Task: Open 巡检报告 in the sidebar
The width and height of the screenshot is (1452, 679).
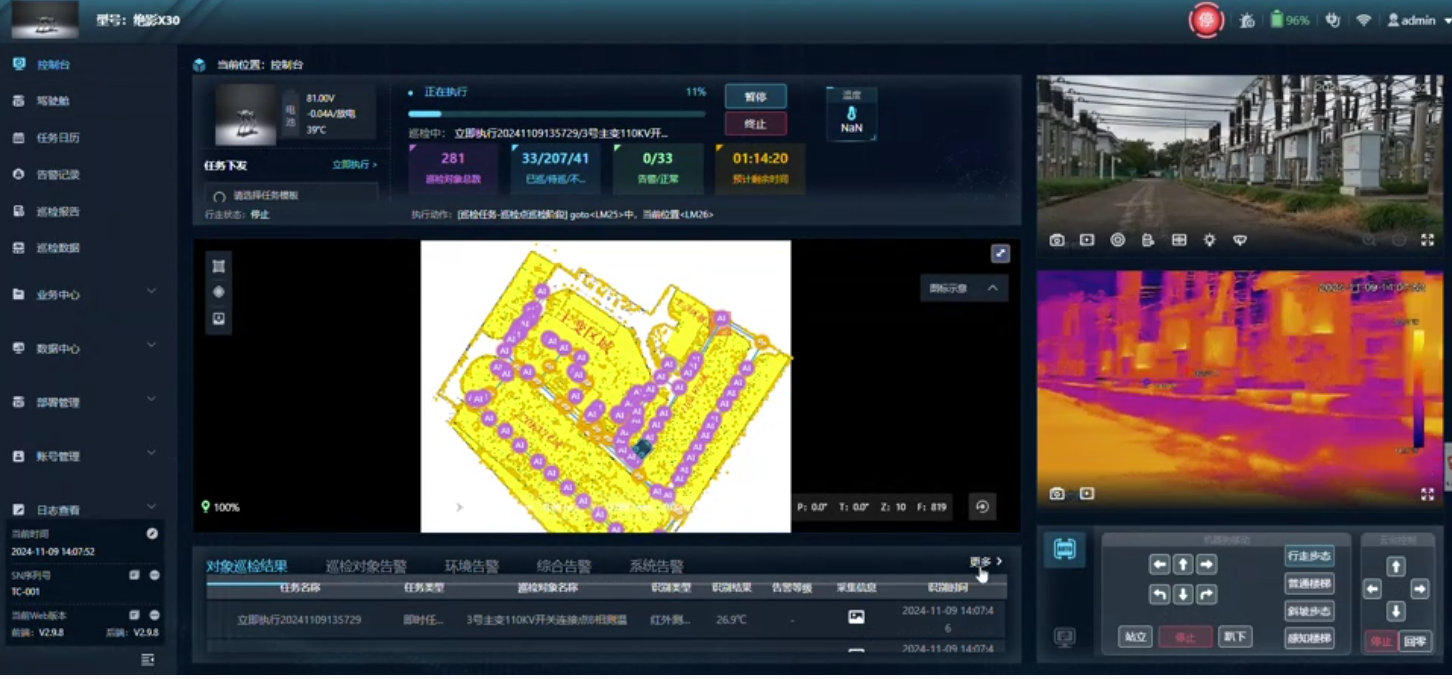Action: click(x=57, y=212)
